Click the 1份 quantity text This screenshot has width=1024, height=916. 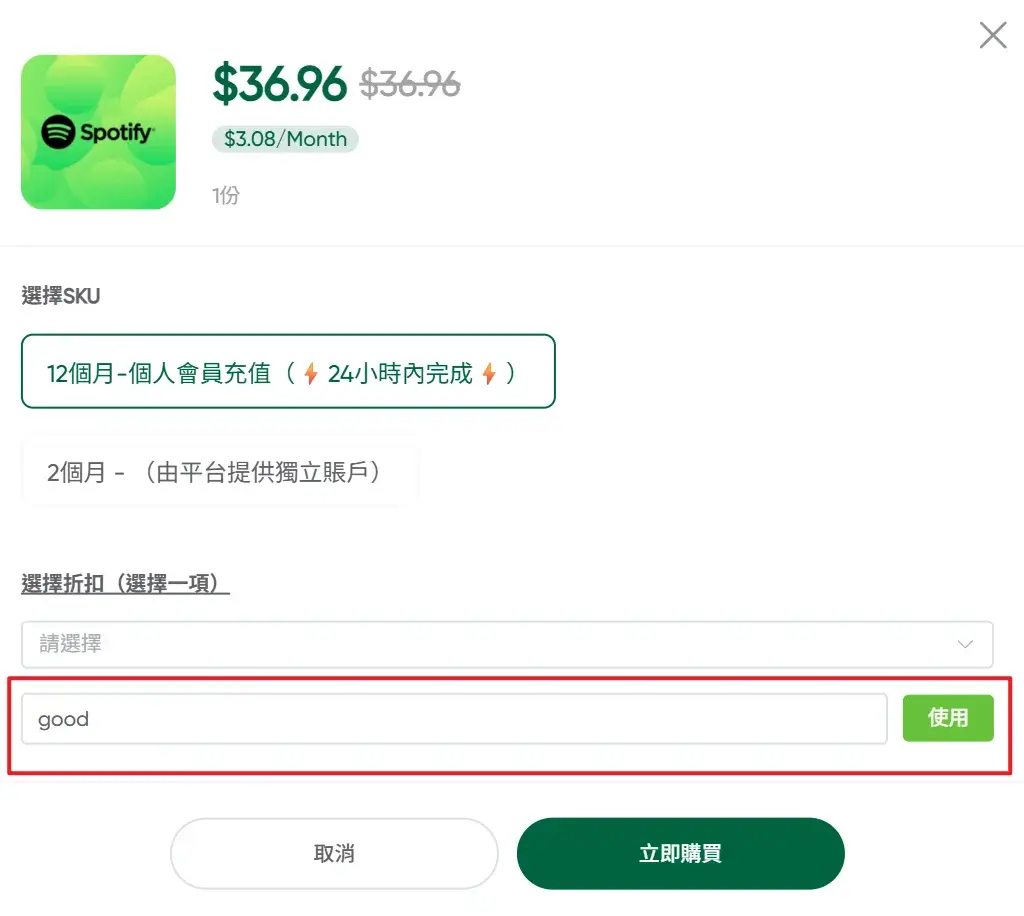tap(225, 195)
